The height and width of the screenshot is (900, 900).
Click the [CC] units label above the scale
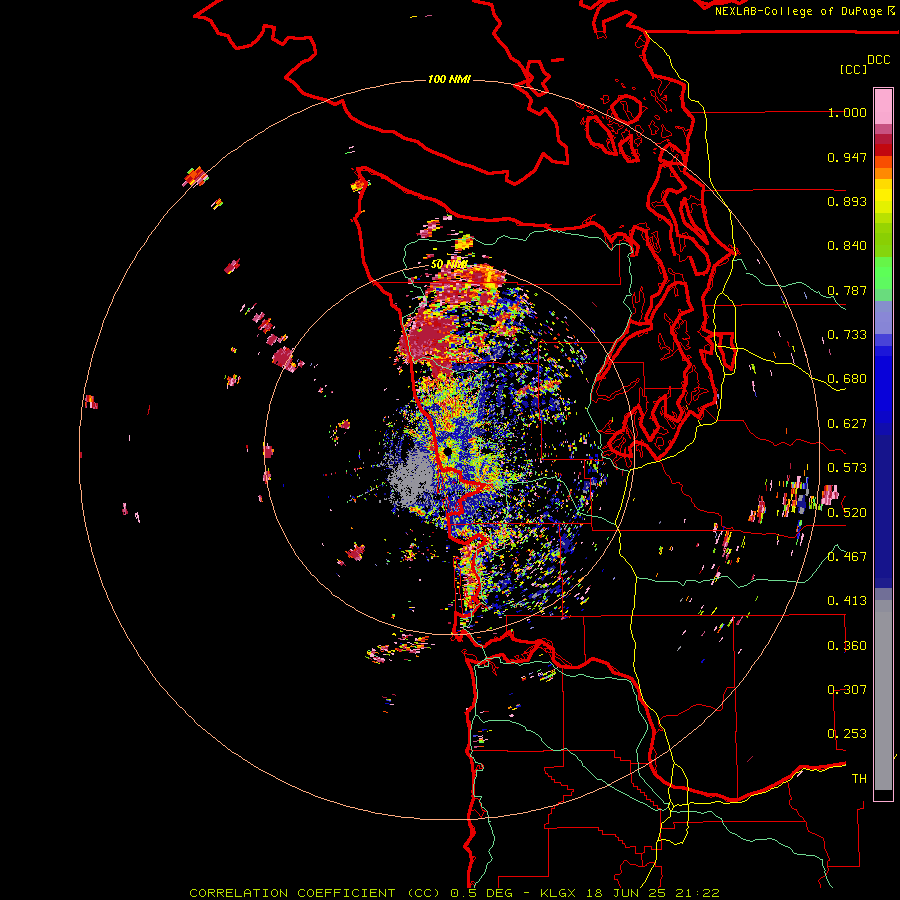(853, 69)
